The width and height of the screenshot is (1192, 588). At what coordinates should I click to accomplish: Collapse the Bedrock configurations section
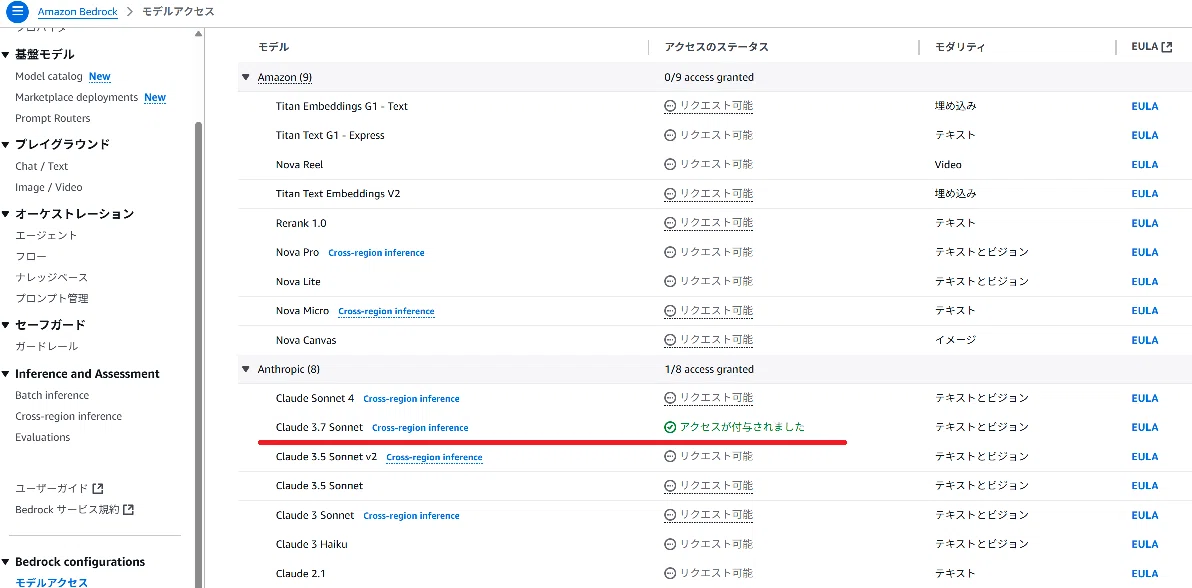tap(5, 562)
